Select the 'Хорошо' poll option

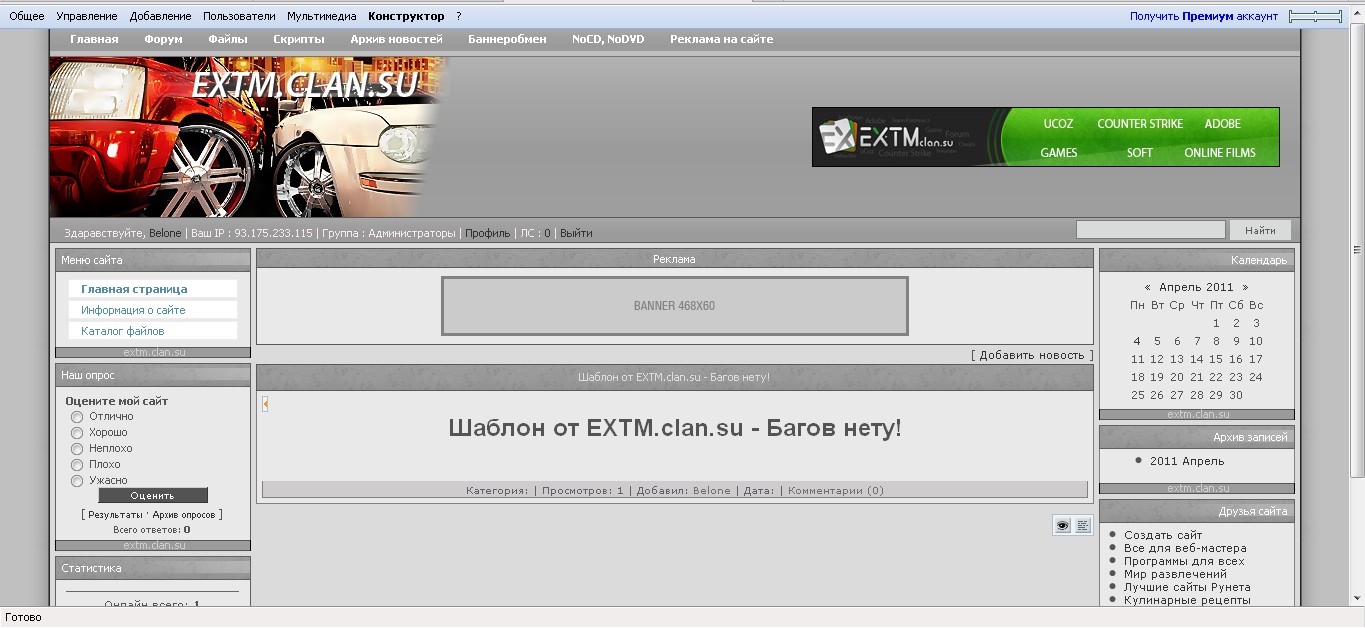tap(76, 433)
